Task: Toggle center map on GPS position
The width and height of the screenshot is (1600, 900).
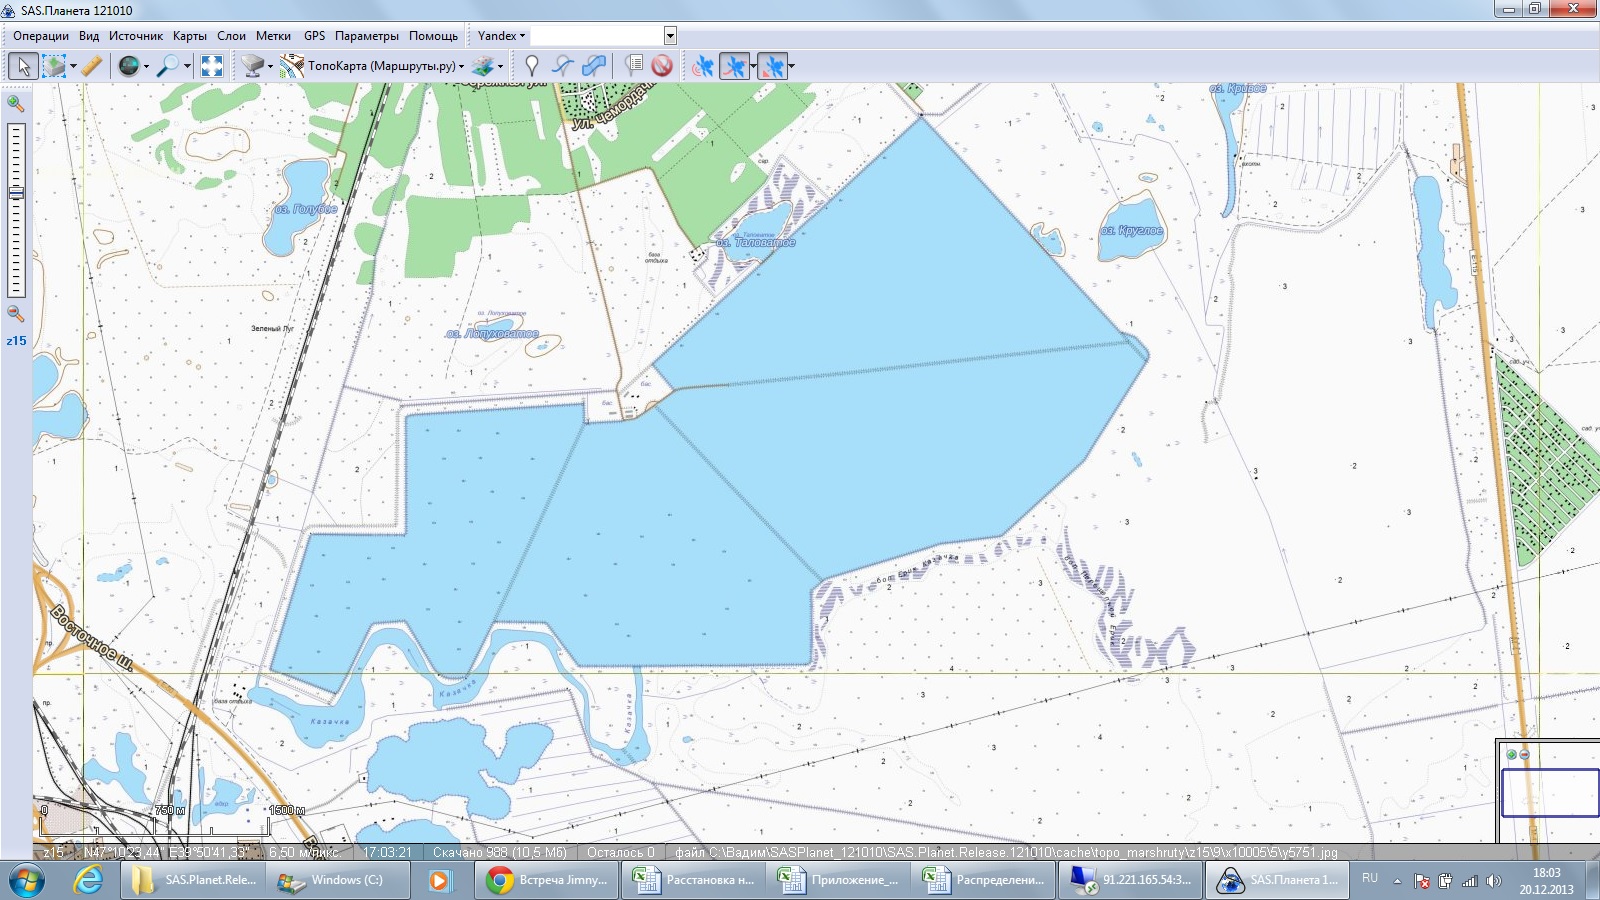Action: pyautogui.click(x=772, y=66)
